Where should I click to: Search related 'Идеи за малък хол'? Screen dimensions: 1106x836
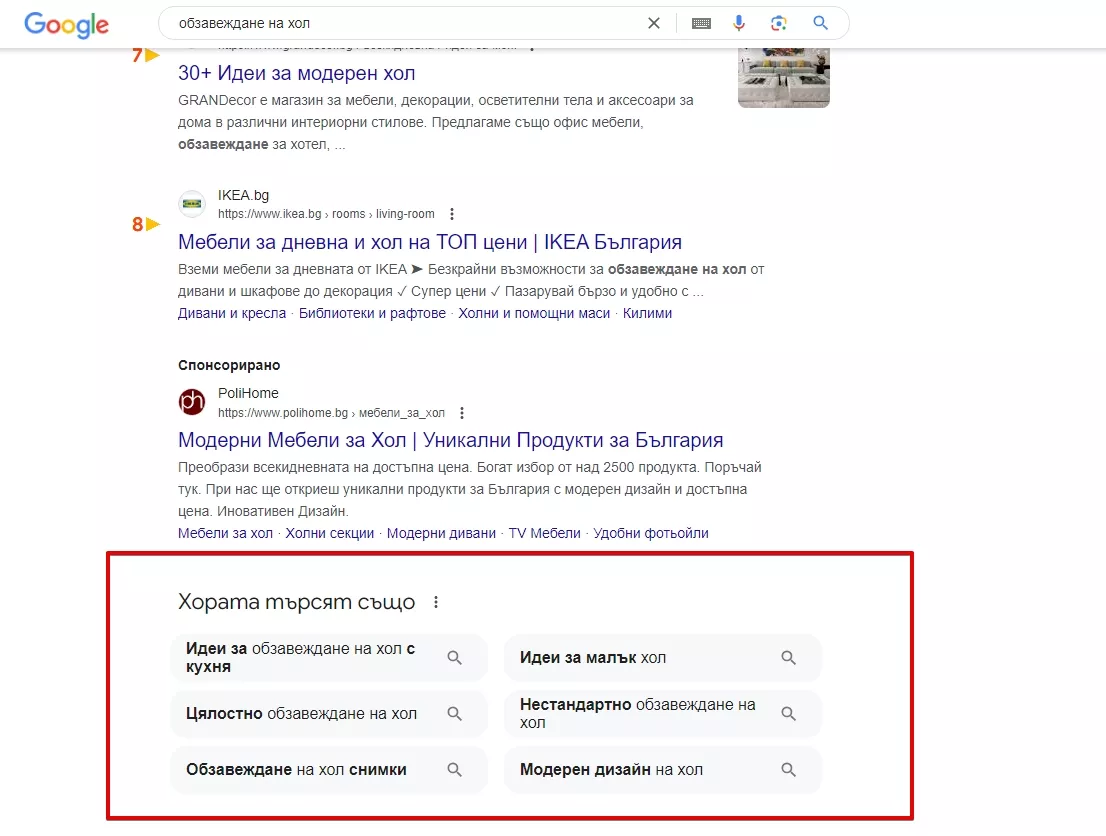tap(662, 658)
